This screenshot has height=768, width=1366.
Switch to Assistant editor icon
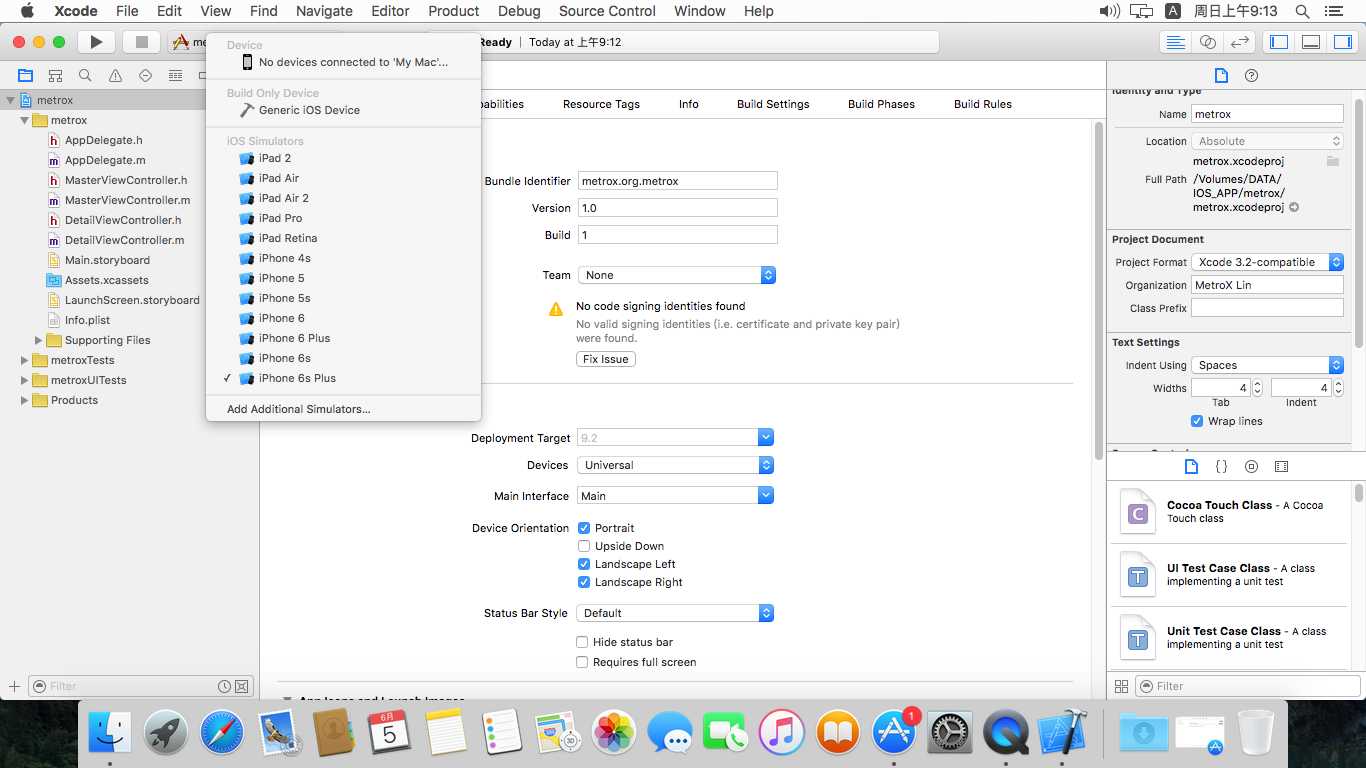(x=1208, y=42)
